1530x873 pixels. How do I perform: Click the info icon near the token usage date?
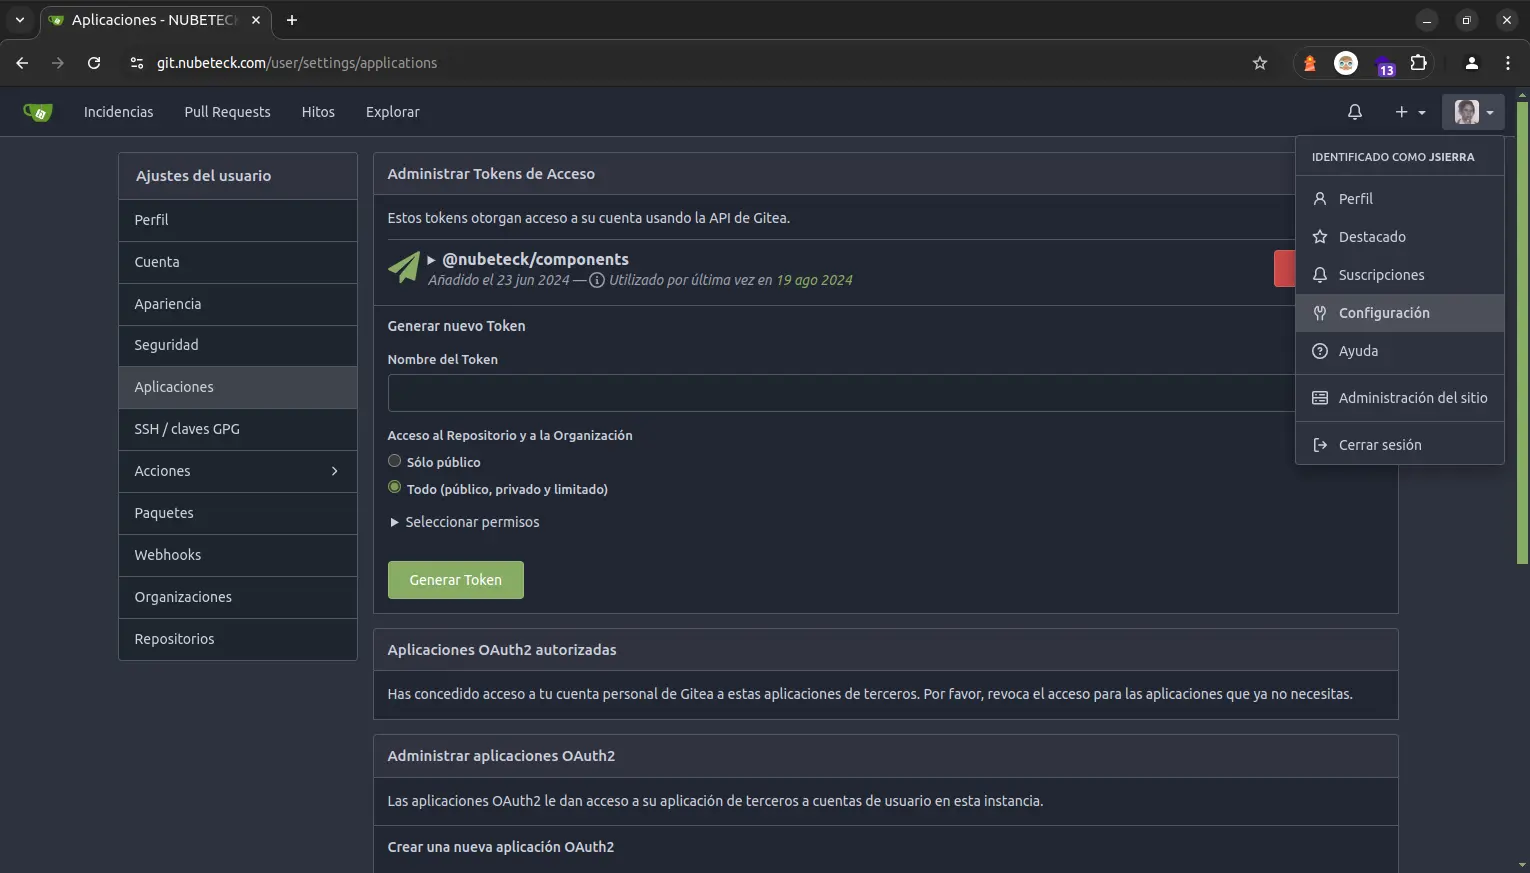point(596,280)
